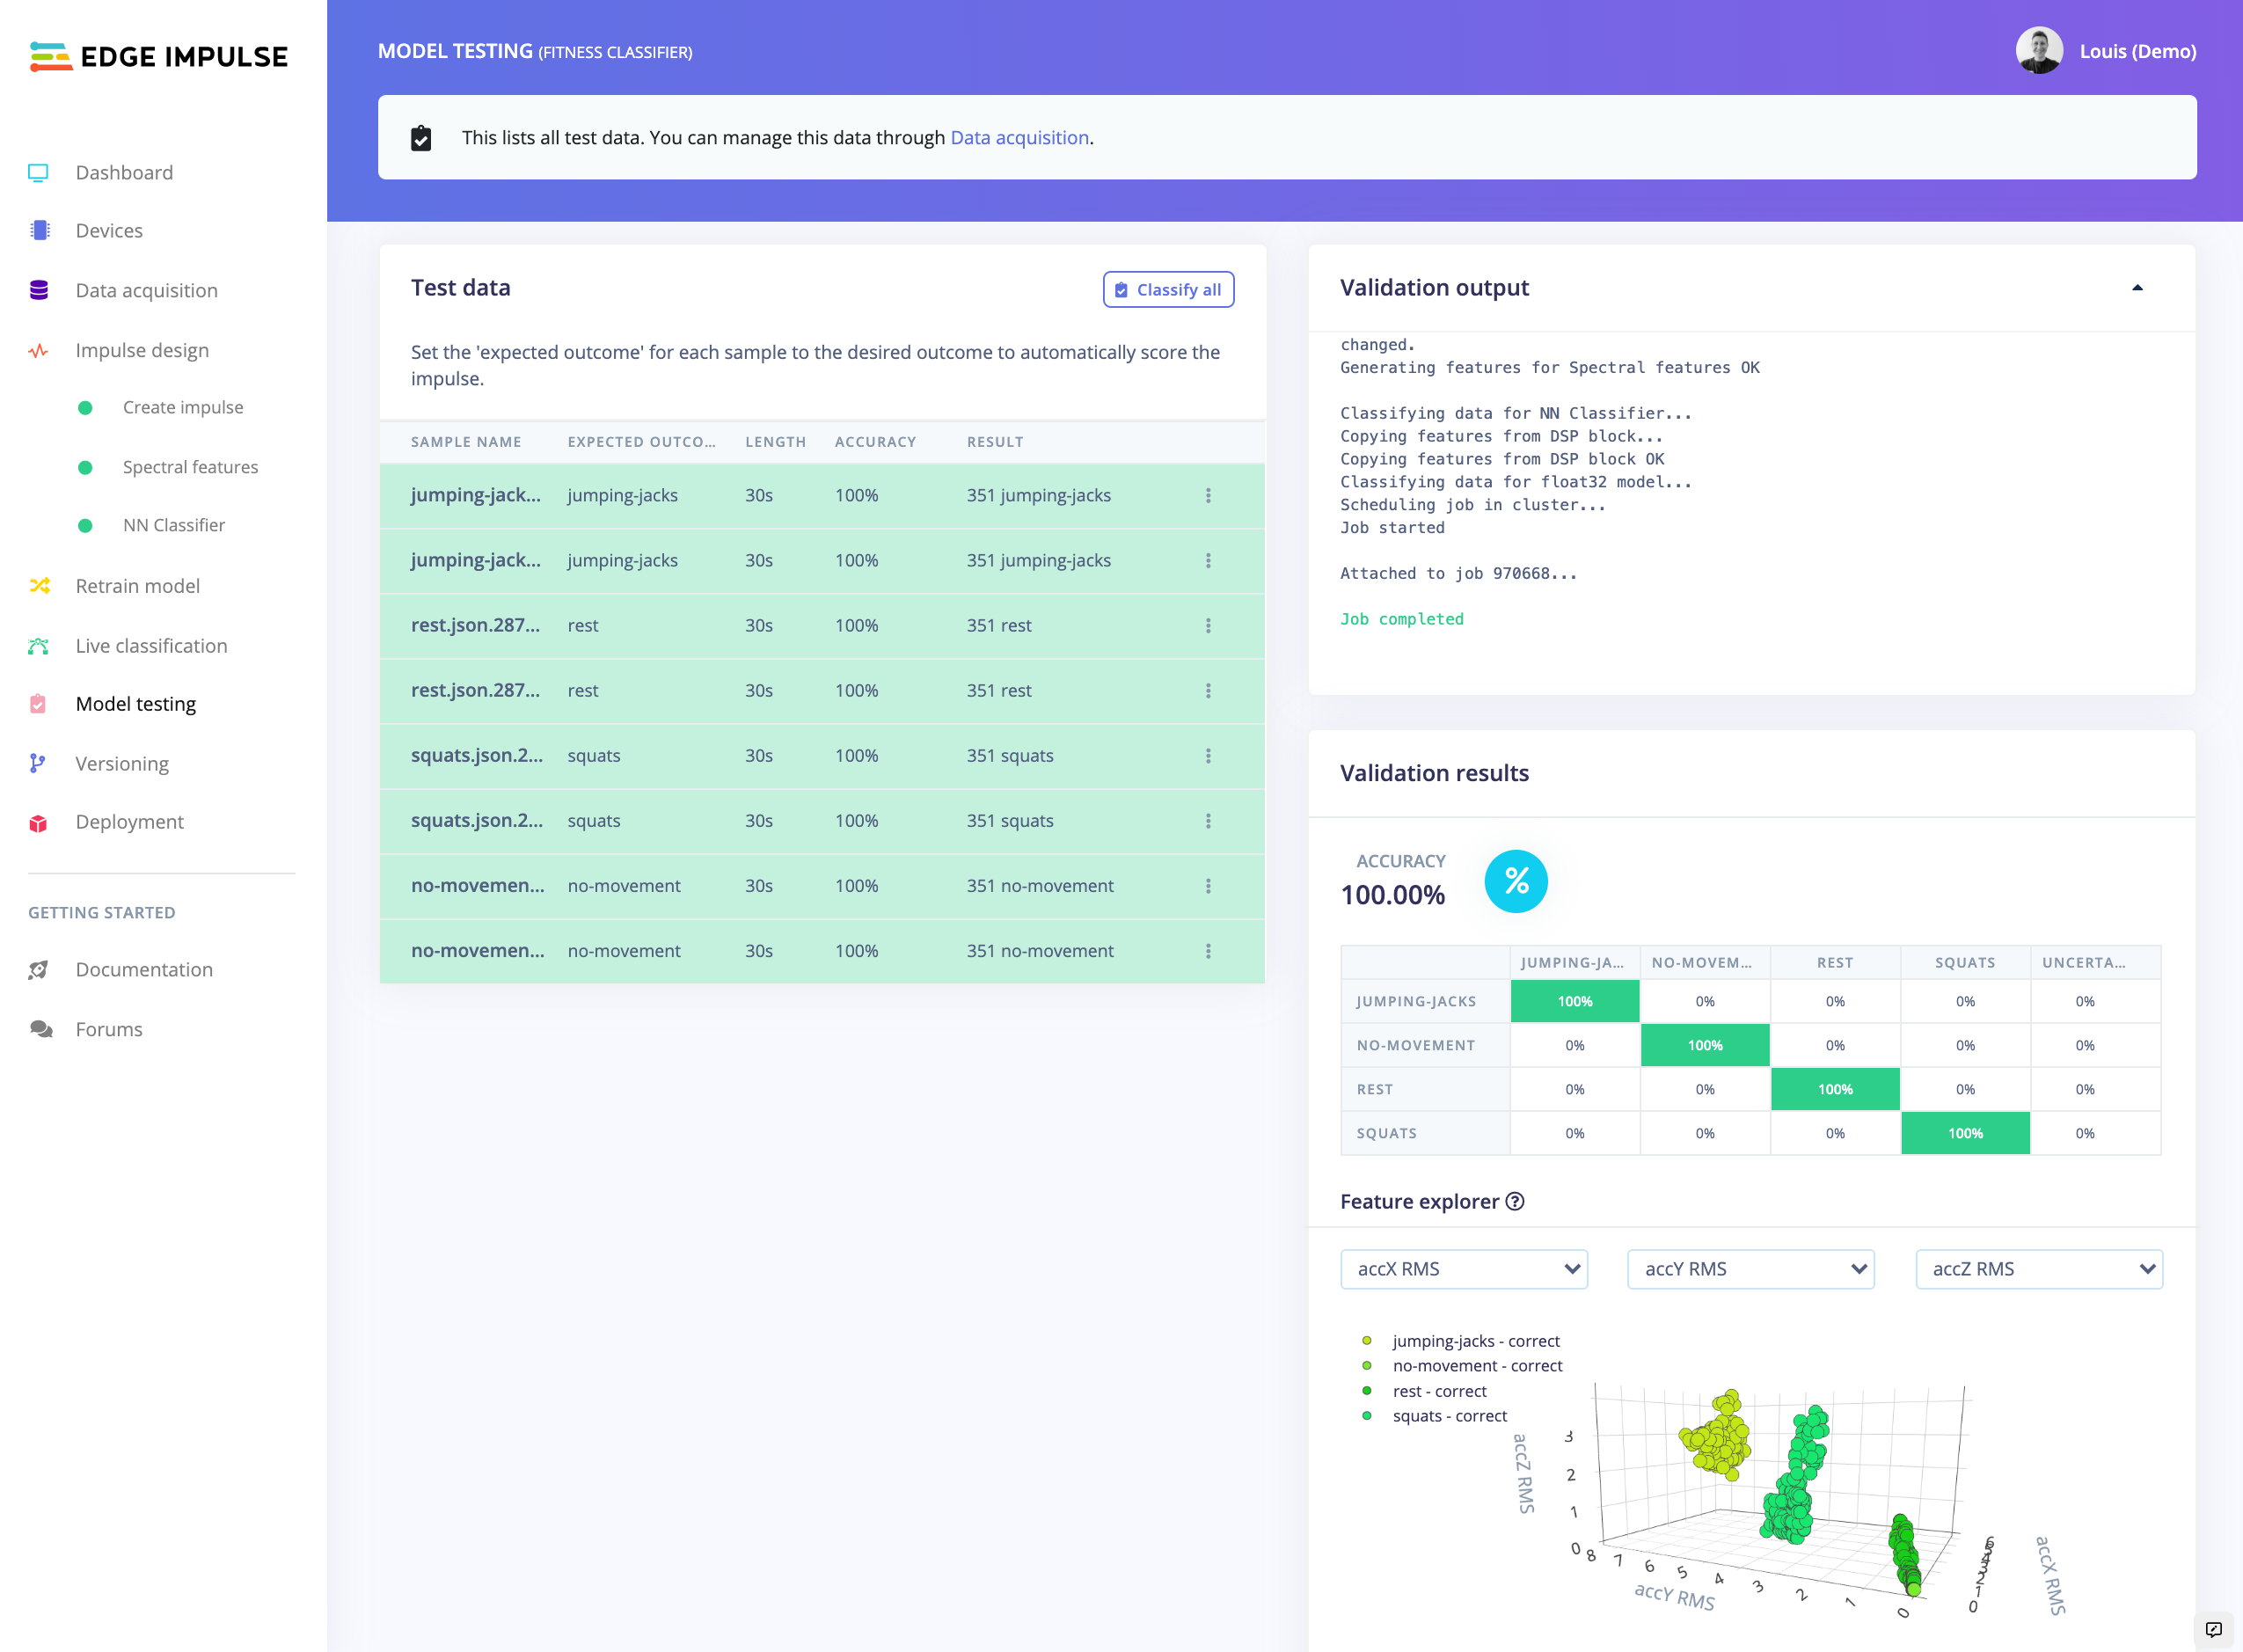Open the Feature explorer help icon
This screenshot has width=2243, height=1652.
pos(1515,1202)
